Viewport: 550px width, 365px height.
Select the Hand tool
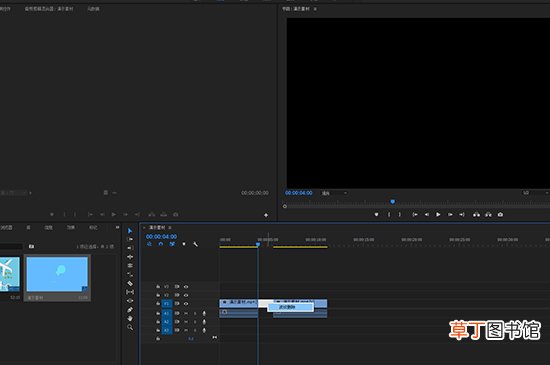[x=130, y=318]
